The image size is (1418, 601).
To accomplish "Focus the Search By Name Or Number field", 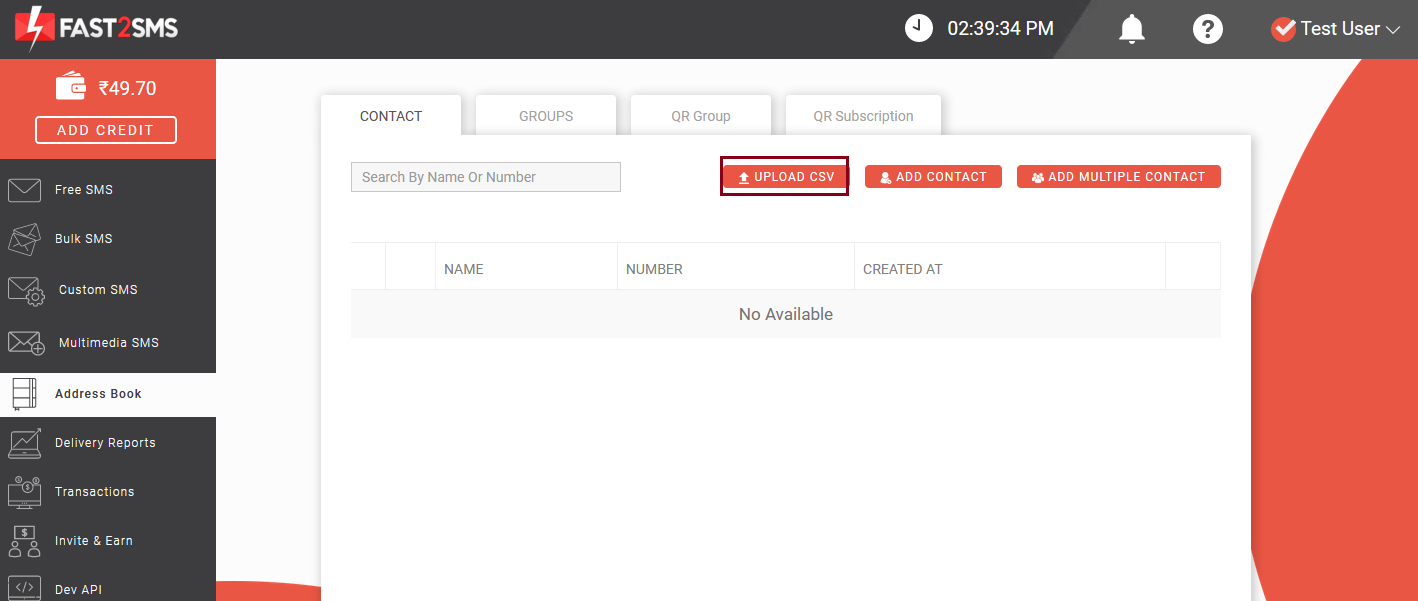I will click(x=486, y=177).
